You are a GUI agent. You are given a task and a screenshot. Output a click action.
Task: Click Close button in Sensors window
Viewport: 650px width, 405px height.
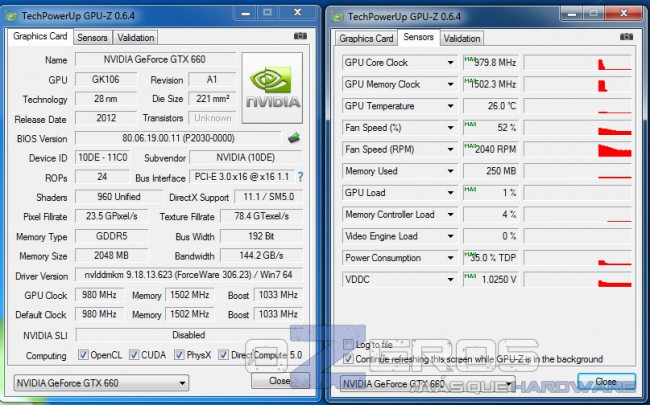pyautogui.click(x=606, y=381)
